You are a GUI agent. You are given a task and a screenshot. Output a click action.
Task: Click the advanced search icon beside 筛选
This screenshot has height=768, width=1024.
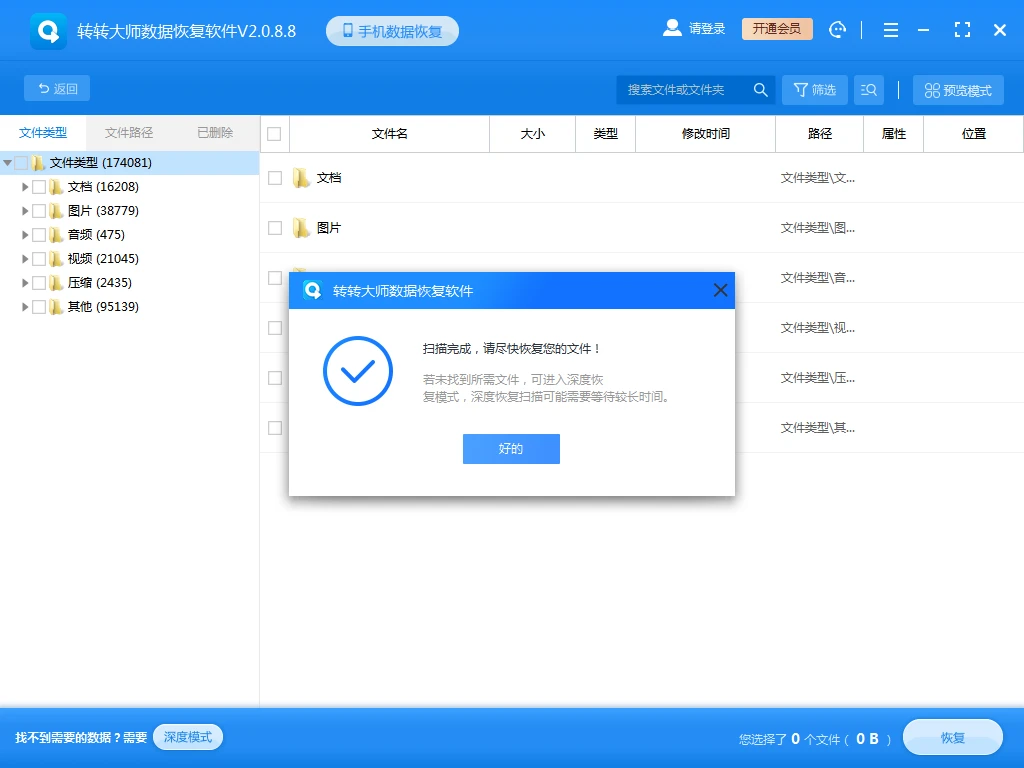pyautogui.click(x=868, y=89)
